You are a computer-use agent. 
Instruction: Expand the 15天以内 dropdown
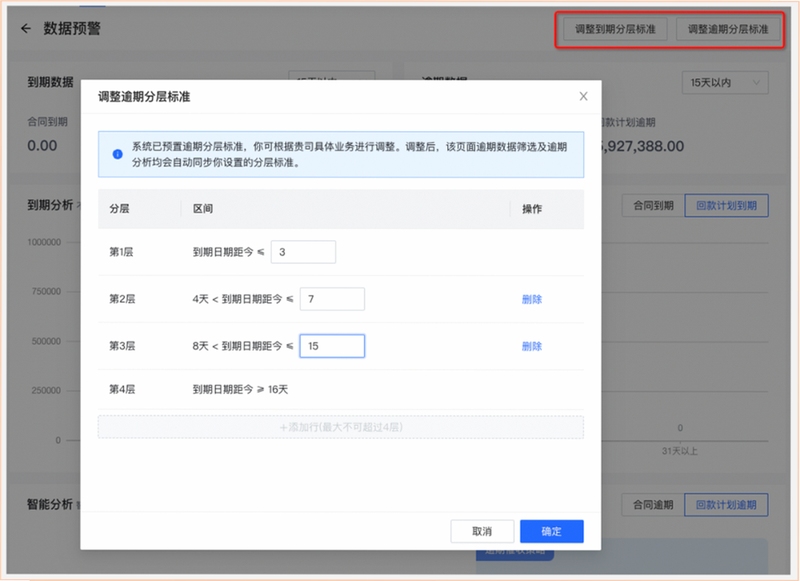(725, 83)
